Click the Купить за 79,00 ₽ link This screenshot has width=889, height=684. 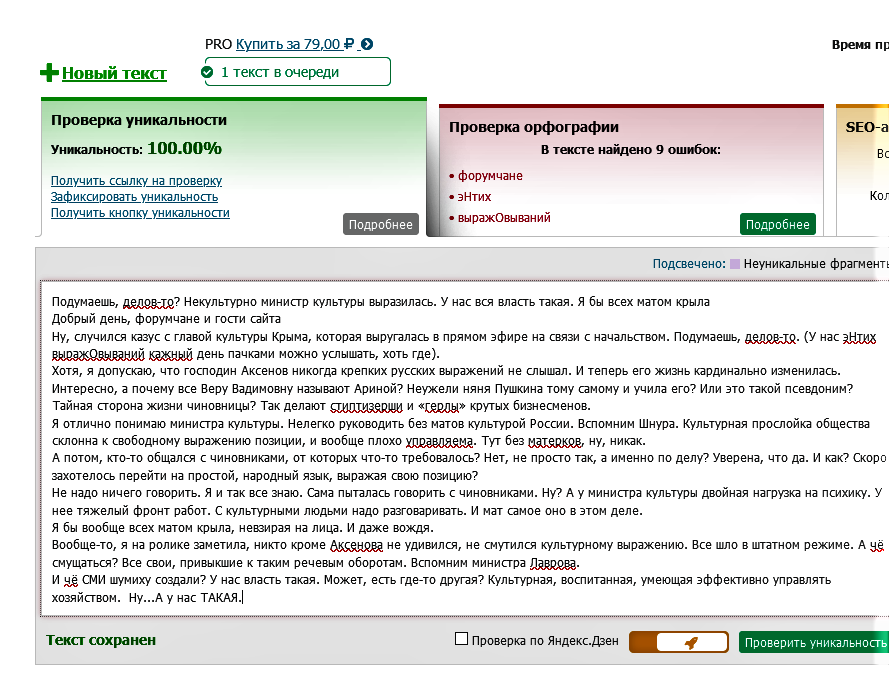click(295, 44)
